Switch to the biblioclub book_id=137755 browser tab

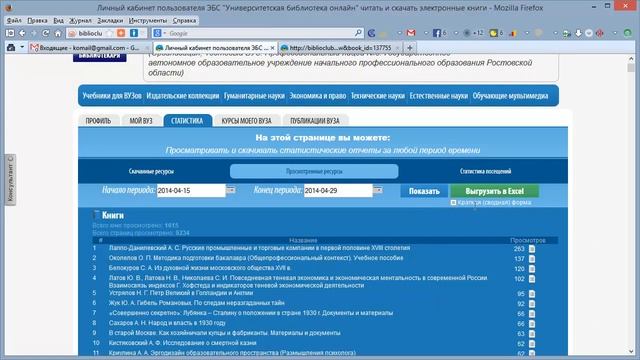(340, 48)
